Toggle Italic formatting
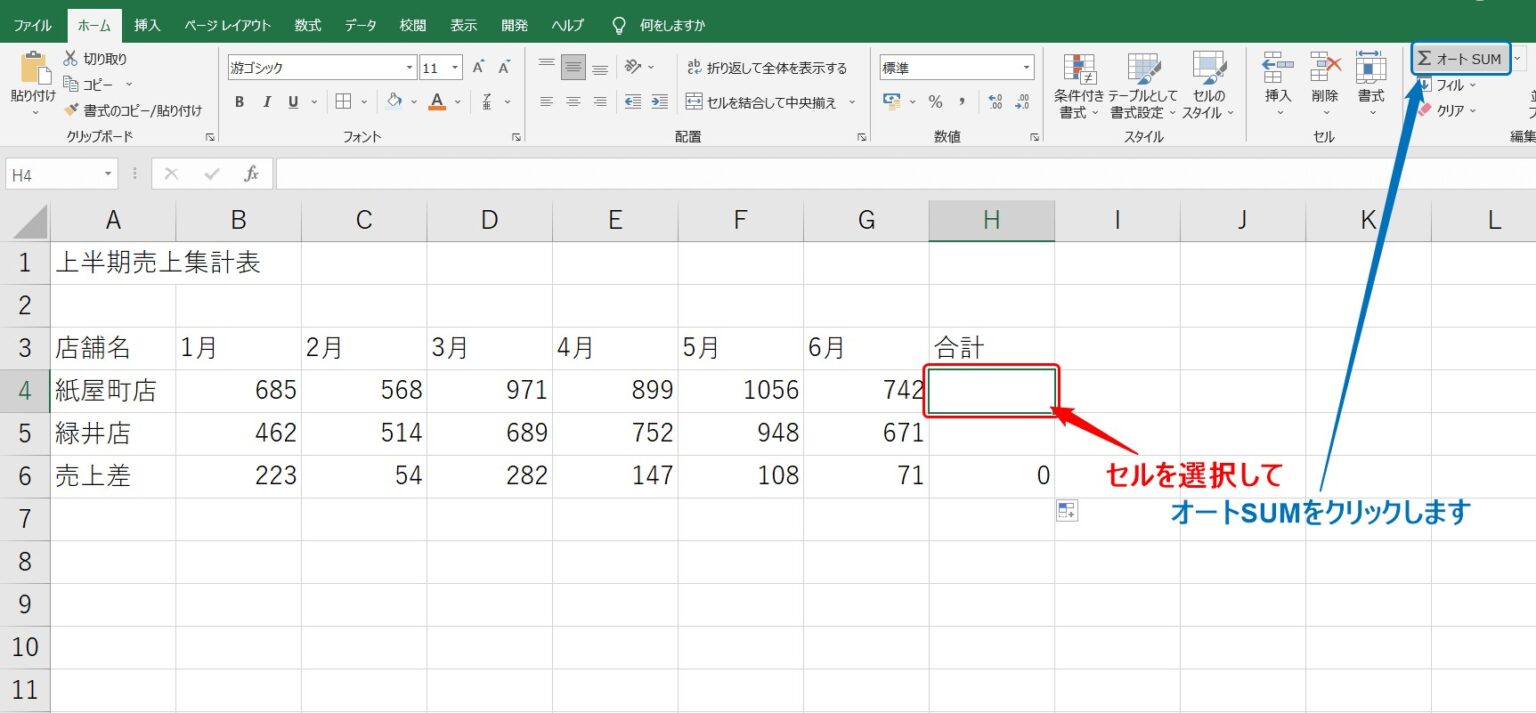The width and height of the screenshot is (1536, 713). (x=267, y=101)
